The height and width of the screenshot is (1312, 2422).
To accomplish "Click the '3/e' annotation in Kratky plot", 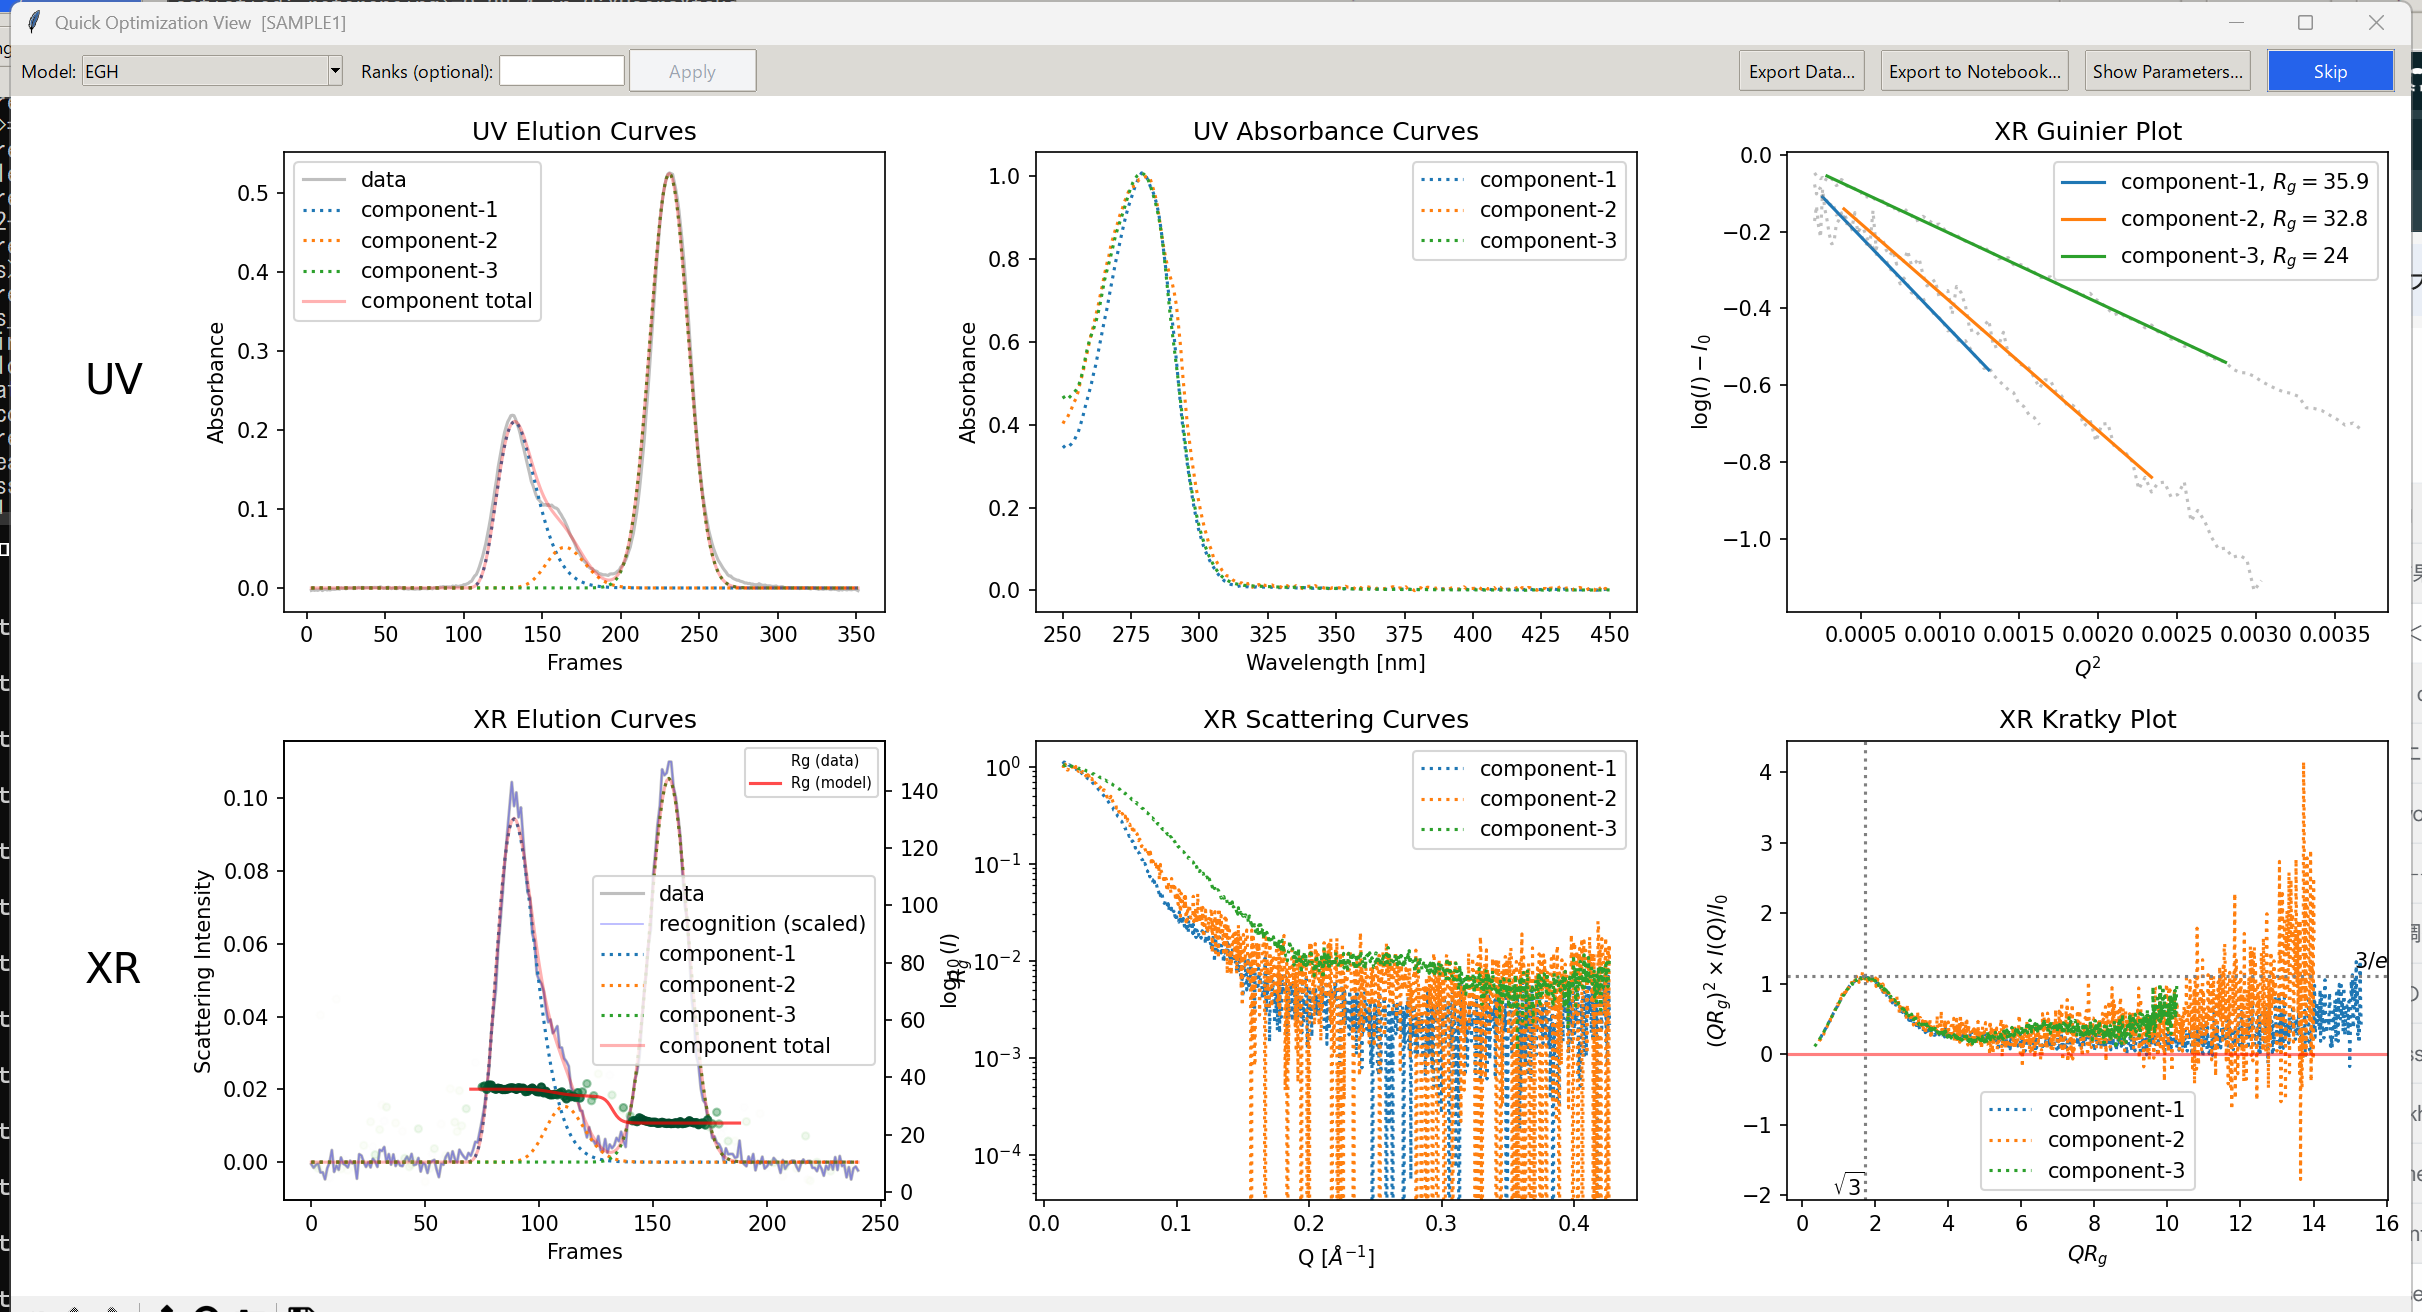I will point(2371,961).
